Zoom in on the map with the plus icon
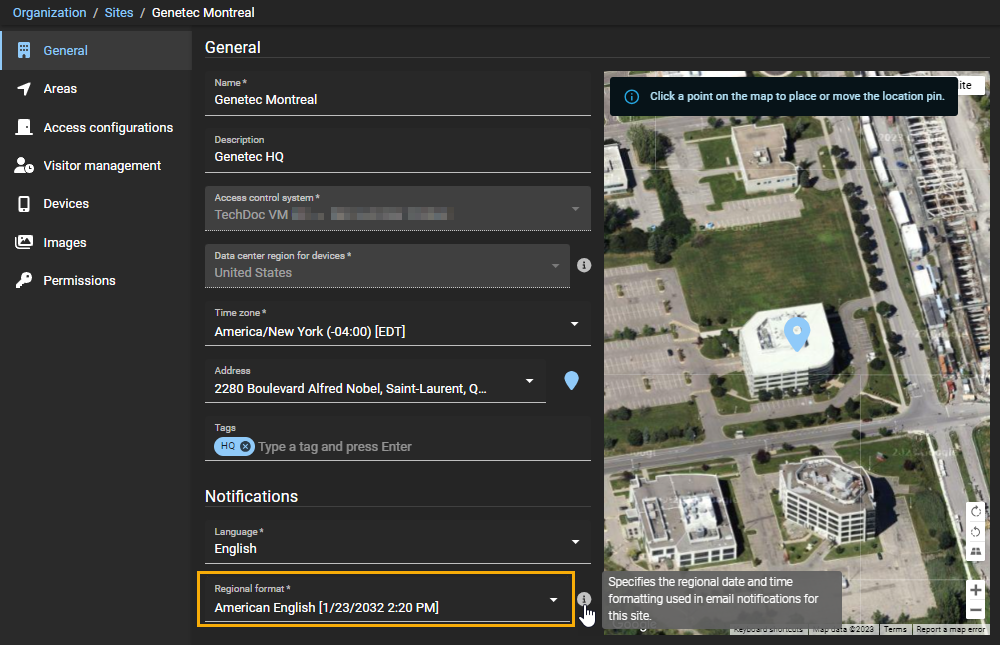1000x645 pixels. coord(975,590)
